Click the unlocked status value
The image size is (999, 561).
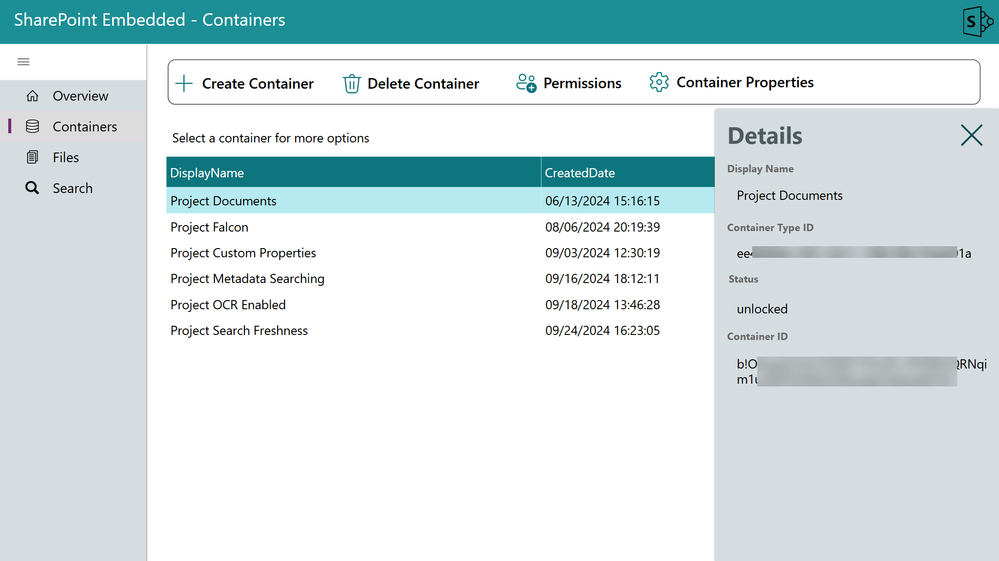[x=762, y=309]
